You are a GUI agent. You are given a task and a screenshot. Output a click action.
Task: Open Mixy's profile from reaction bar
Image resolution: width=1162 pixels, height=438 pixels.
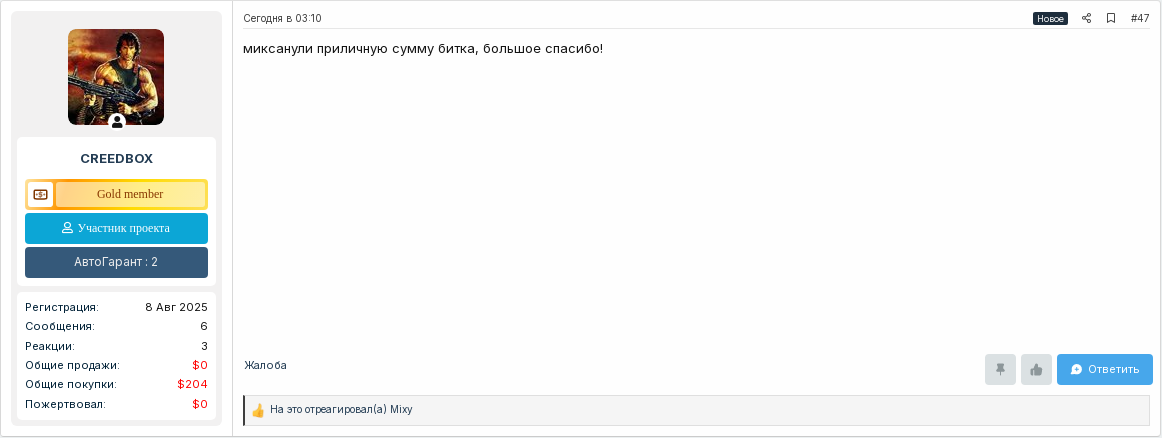(x=401, y=409)
